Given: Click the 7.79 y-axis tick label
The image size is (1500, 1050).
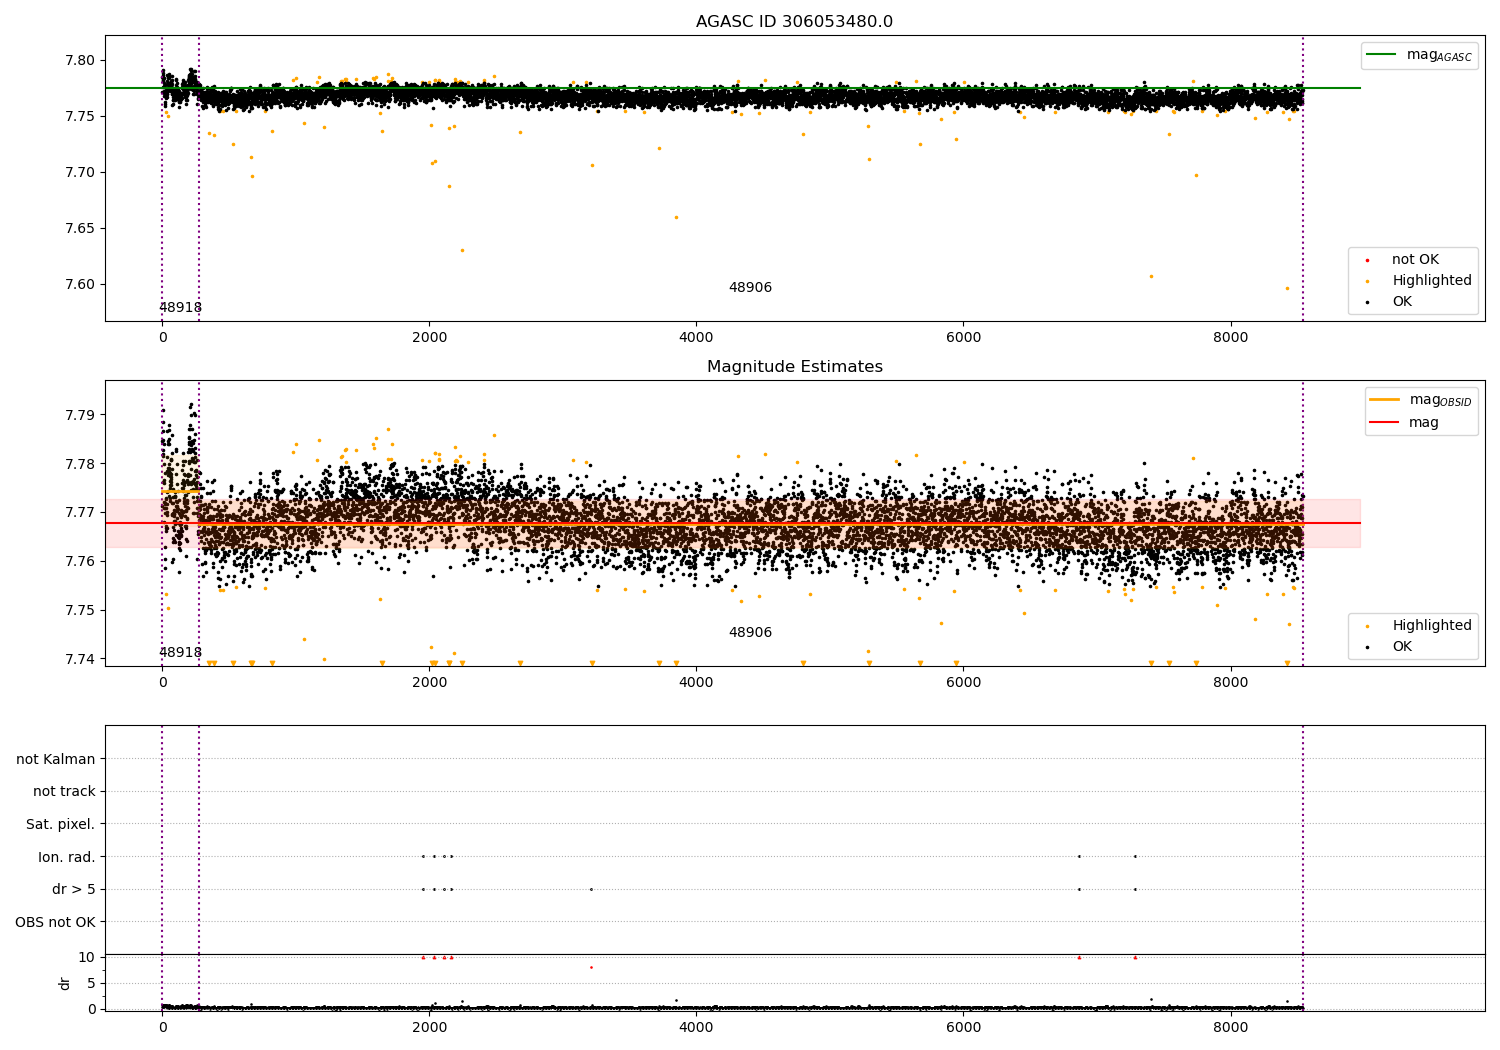Looking at the screenshot, I should click(80, 415).
